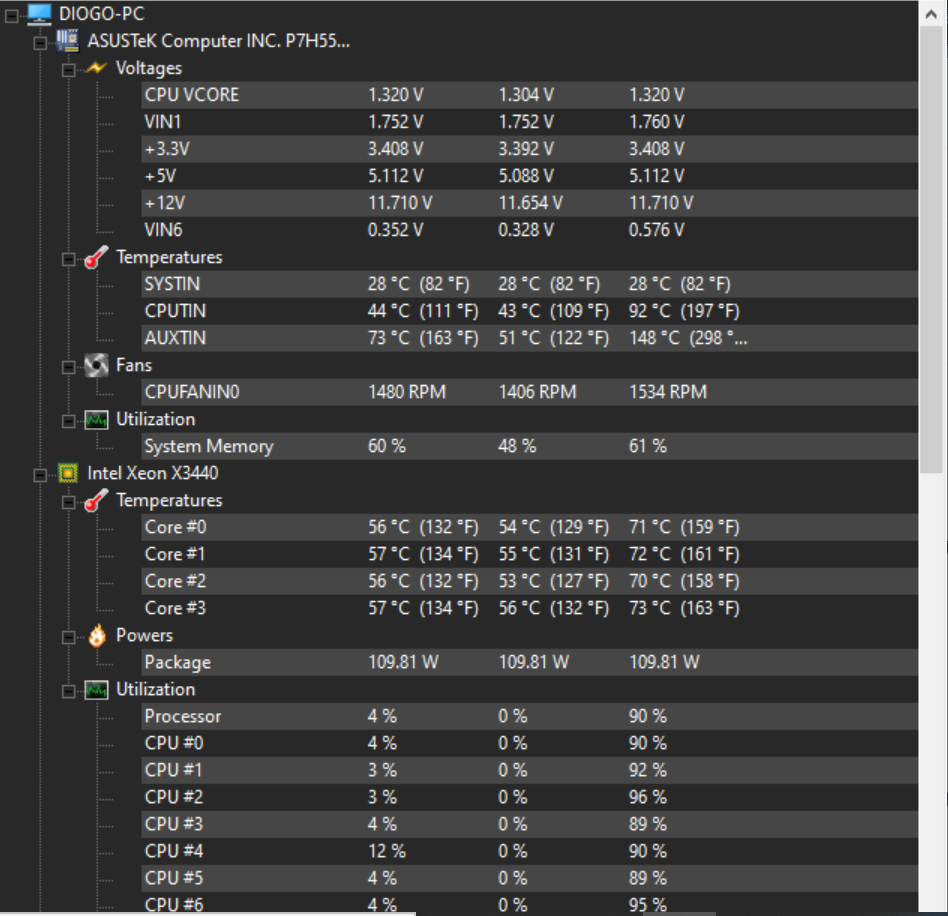Select the CPU #0 utilization row

530,743
